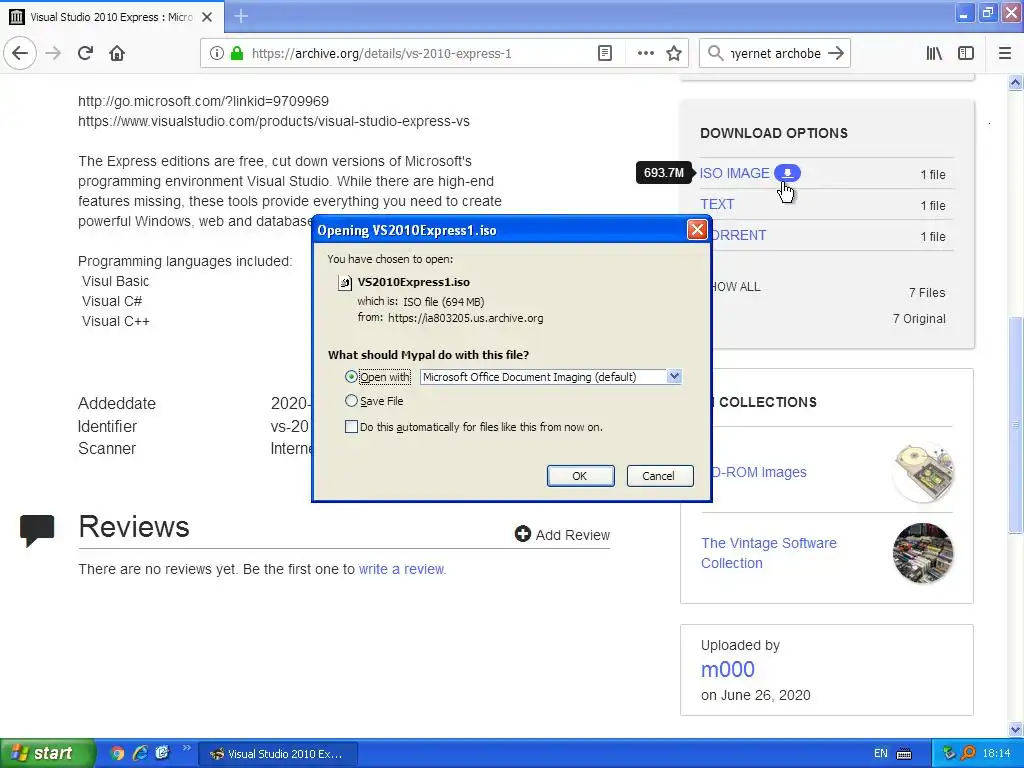
Task: Click the browser search box
Action: [775, 53]
